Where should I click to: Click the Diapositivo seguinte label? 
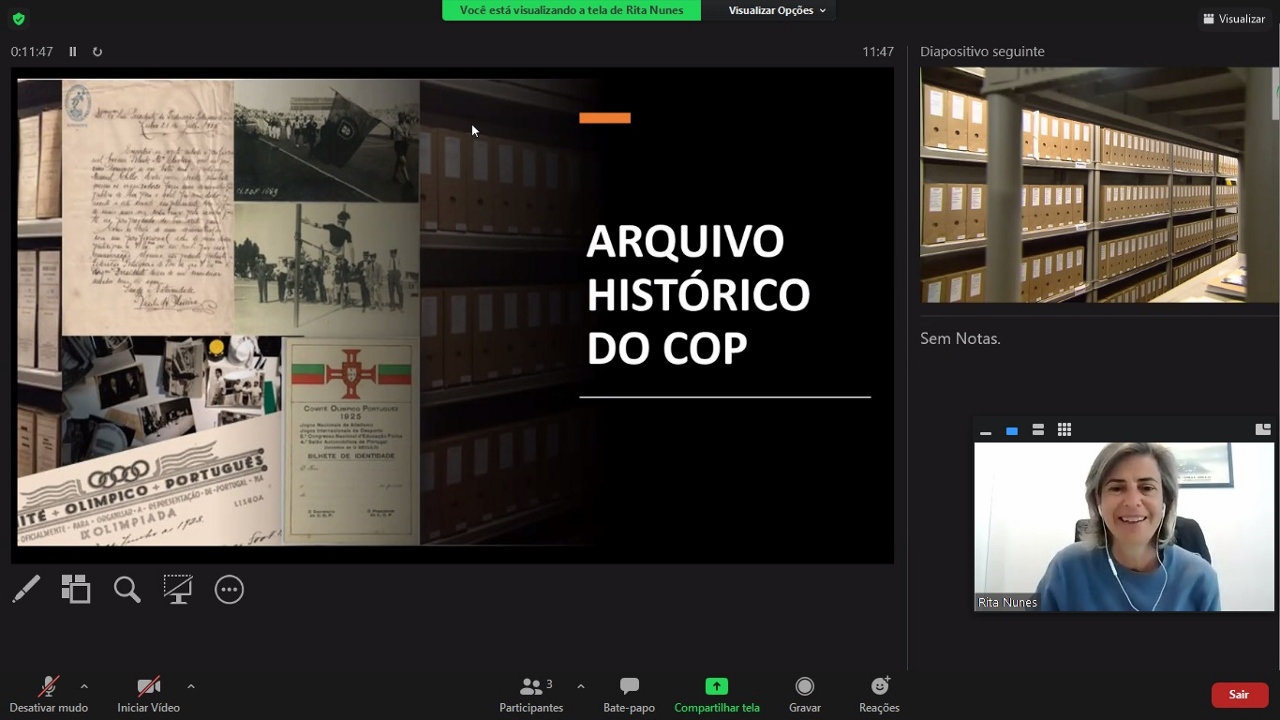click(x=982, y=51)
